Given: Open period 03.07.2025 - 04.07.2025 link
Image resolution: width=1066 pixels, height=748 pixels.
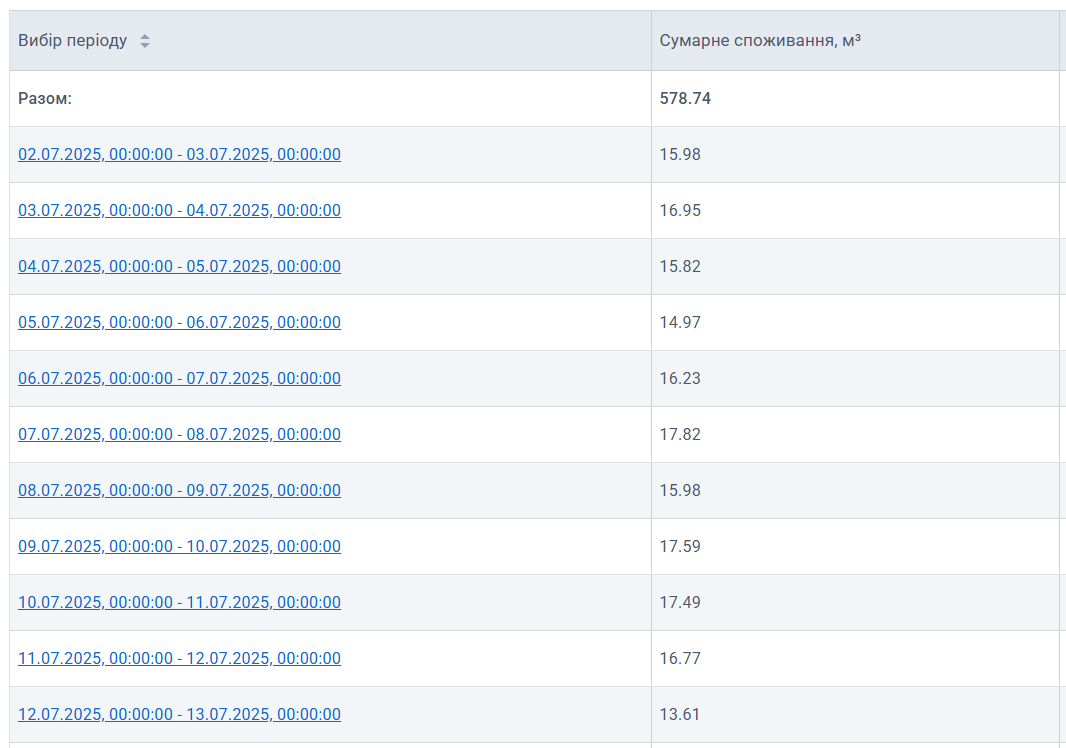Looking at the screenshot, I should pyautogui.click(x=179, y=210).
